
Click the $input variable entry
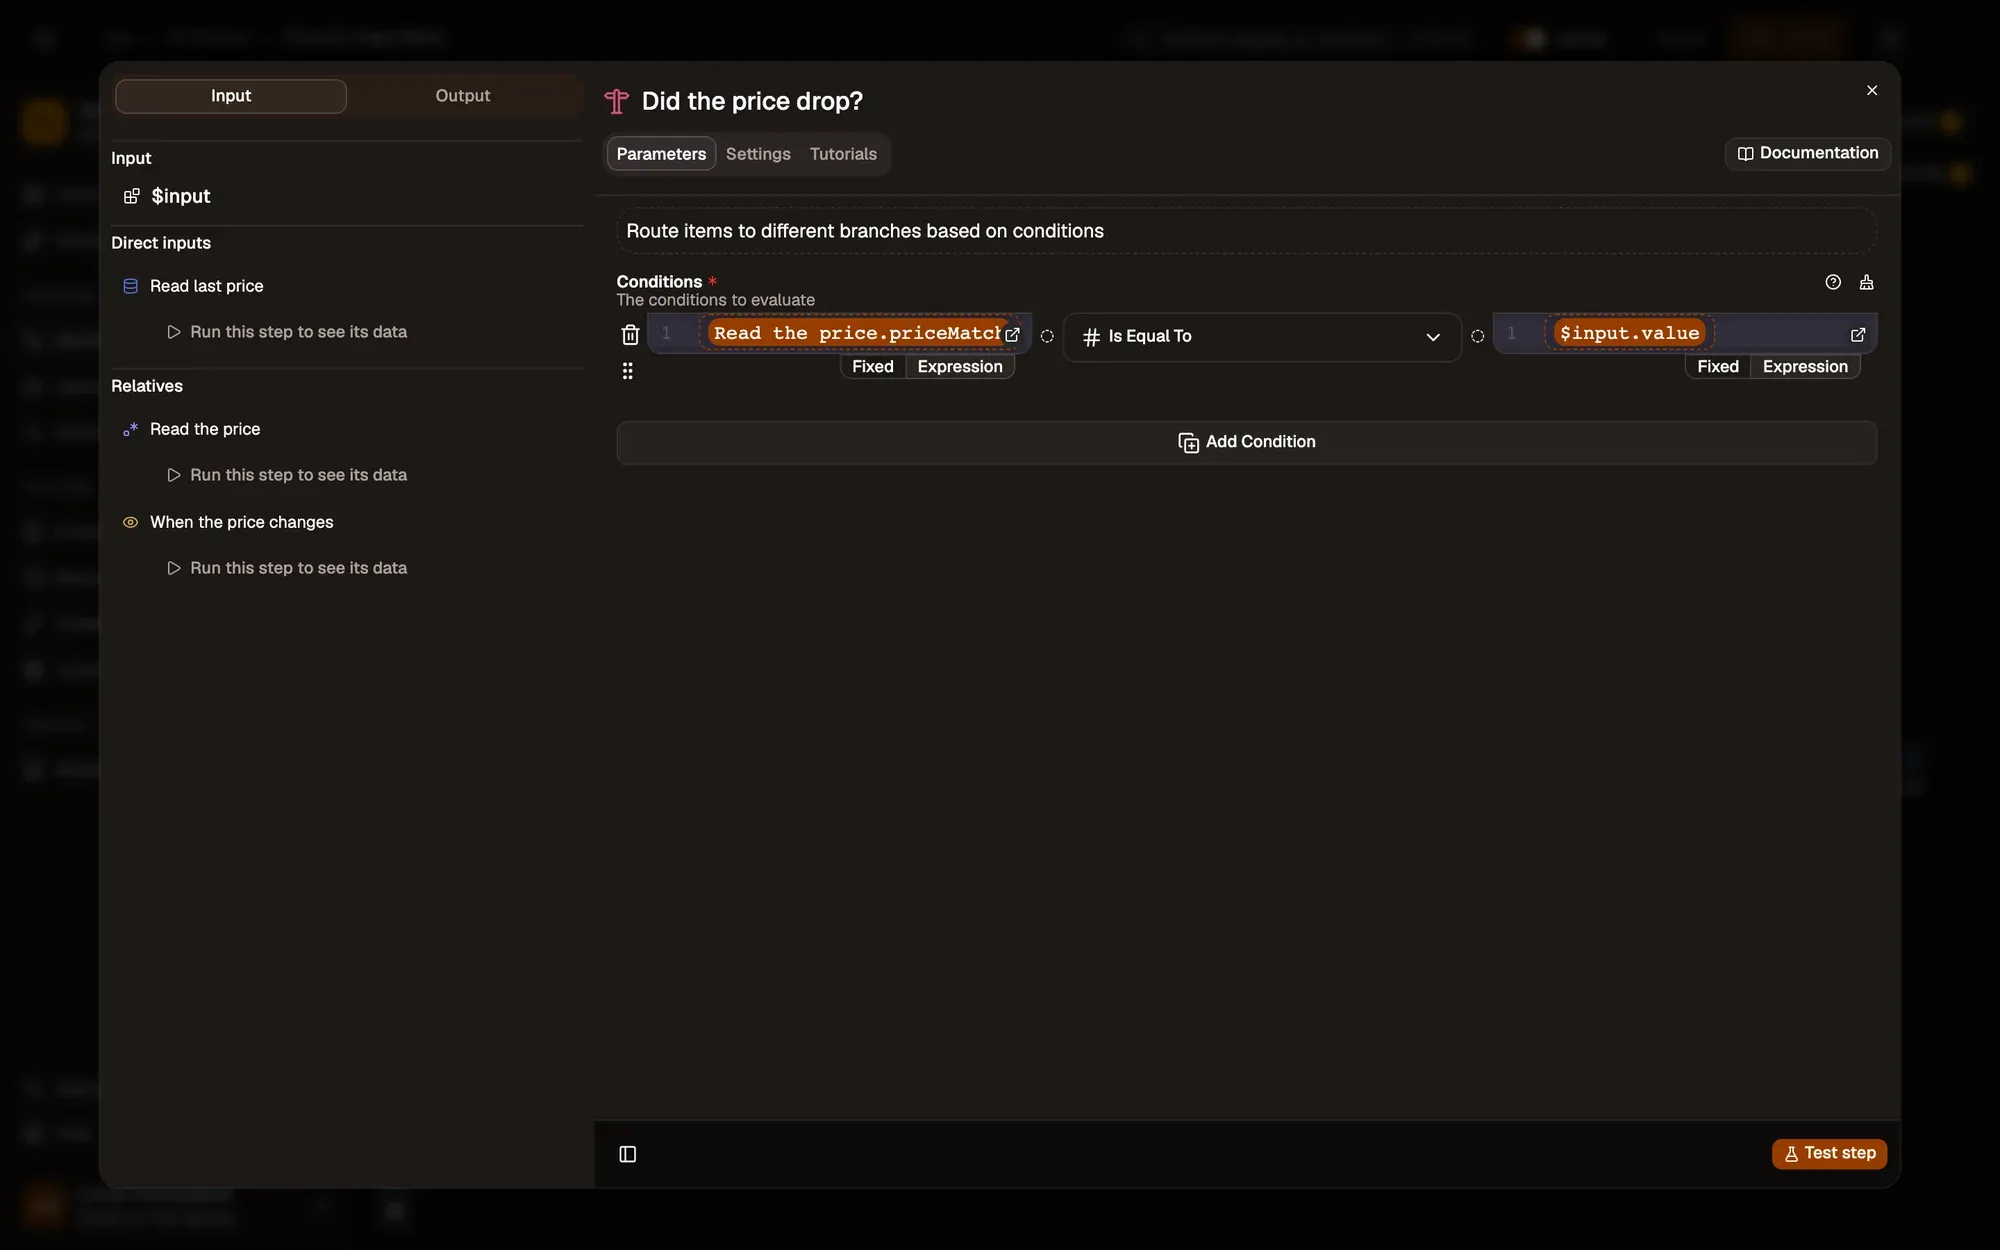(181, 196)
